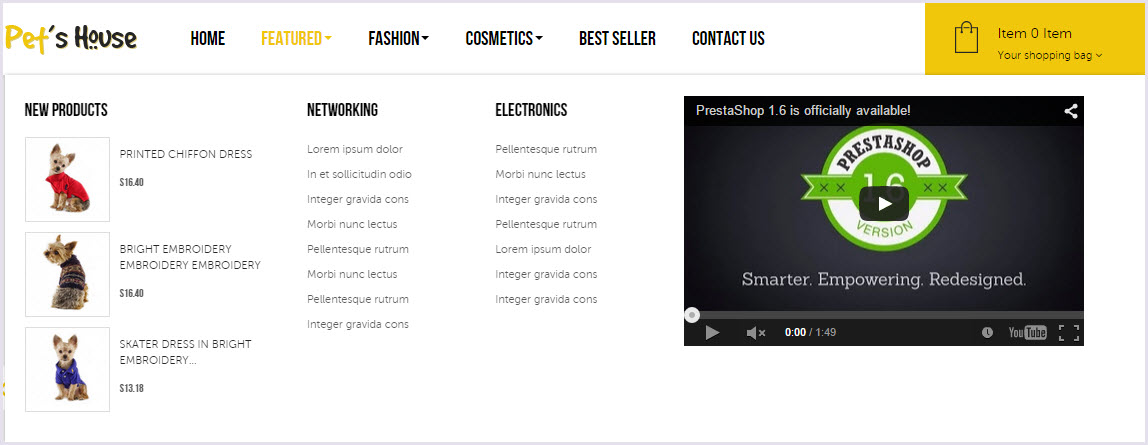Open the Best Seller page

pyautogui.click(x=617, y=38)
